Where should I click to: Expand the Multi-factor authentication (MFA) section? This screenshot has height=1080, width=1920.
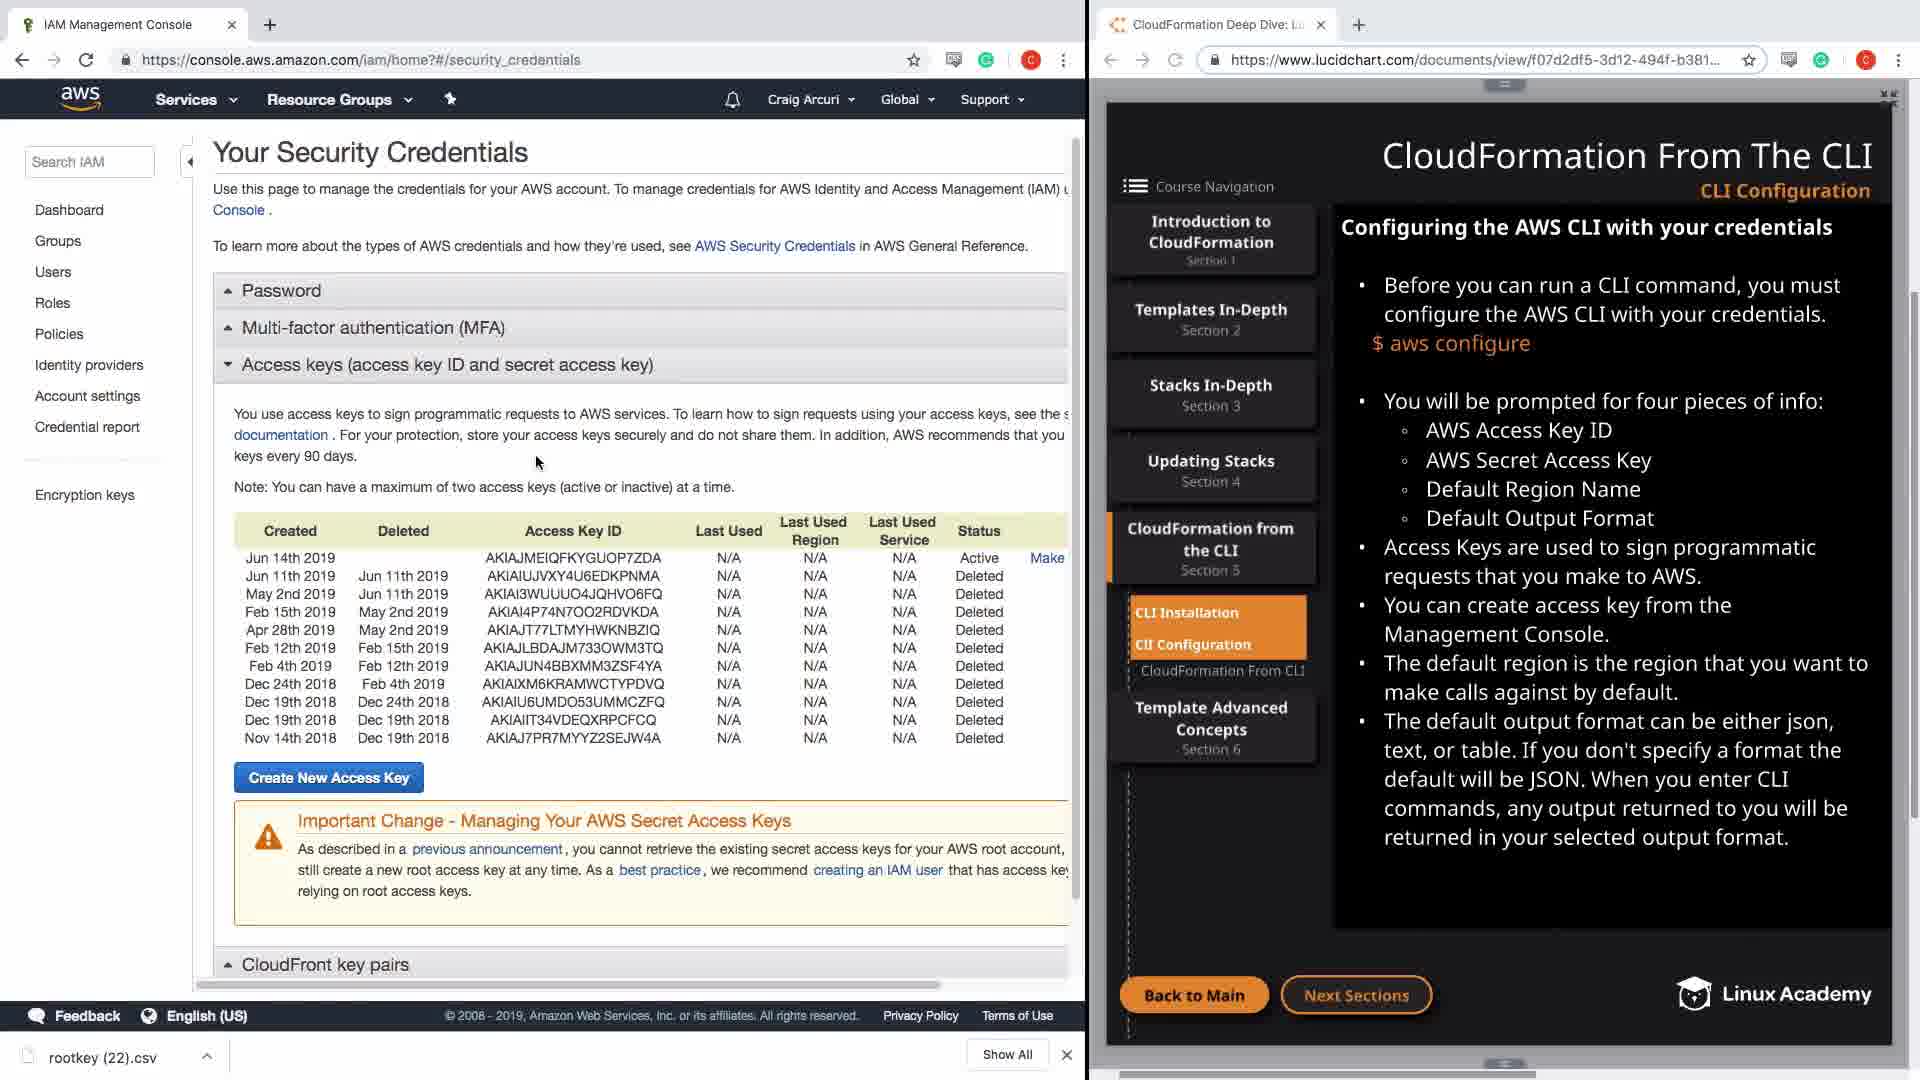(372, 328)
